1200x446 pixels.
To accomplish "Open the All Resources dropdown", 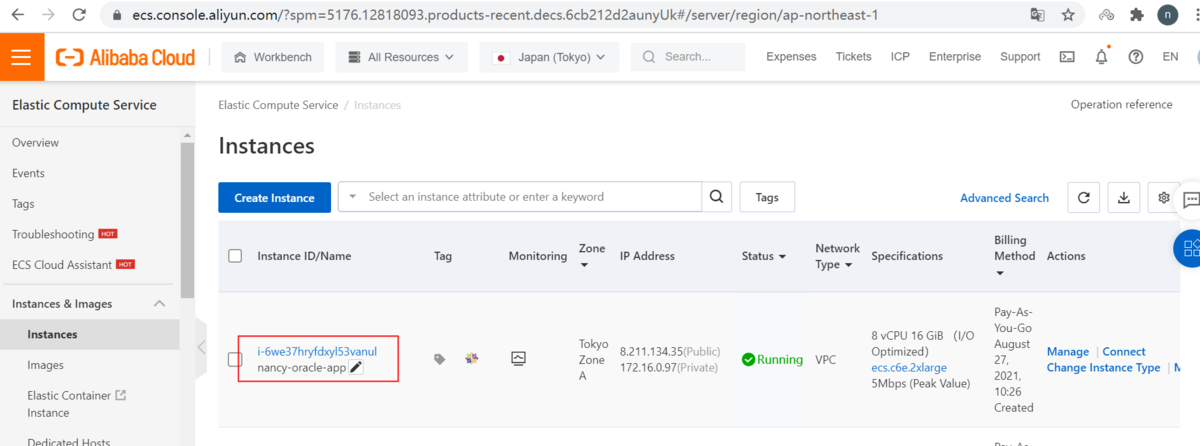I will point(401,57).
